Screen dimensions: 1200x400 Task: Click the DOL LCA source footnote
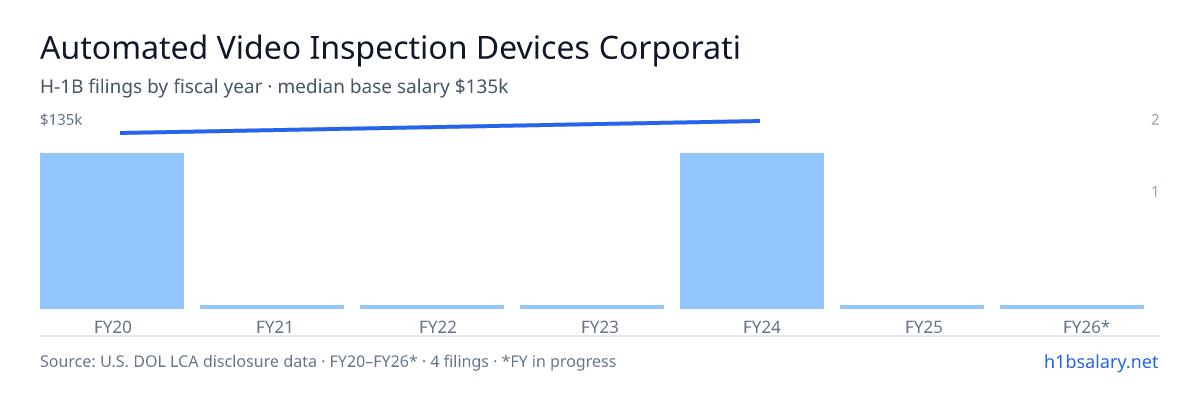tap(328, 361)
